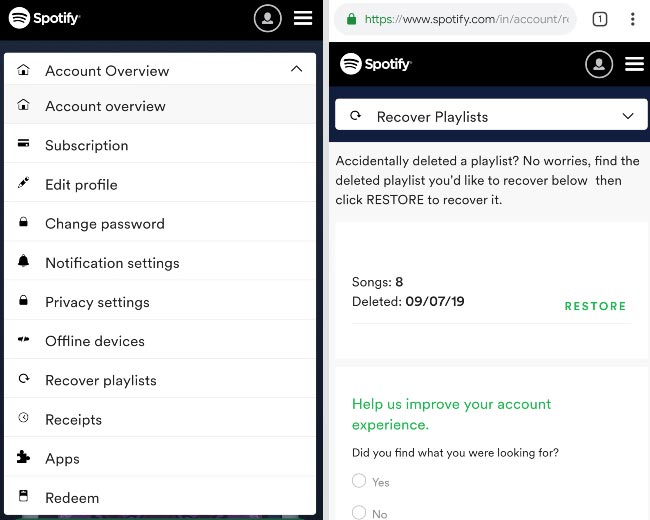The image size is (650, 520).
Task: Open the browser tab switcher showing 1
Action: point(599,19)
